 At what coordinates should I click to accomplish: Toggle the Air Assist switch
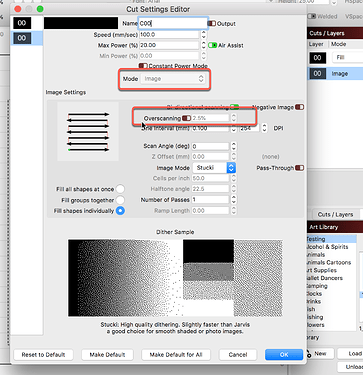pos(213,45)
